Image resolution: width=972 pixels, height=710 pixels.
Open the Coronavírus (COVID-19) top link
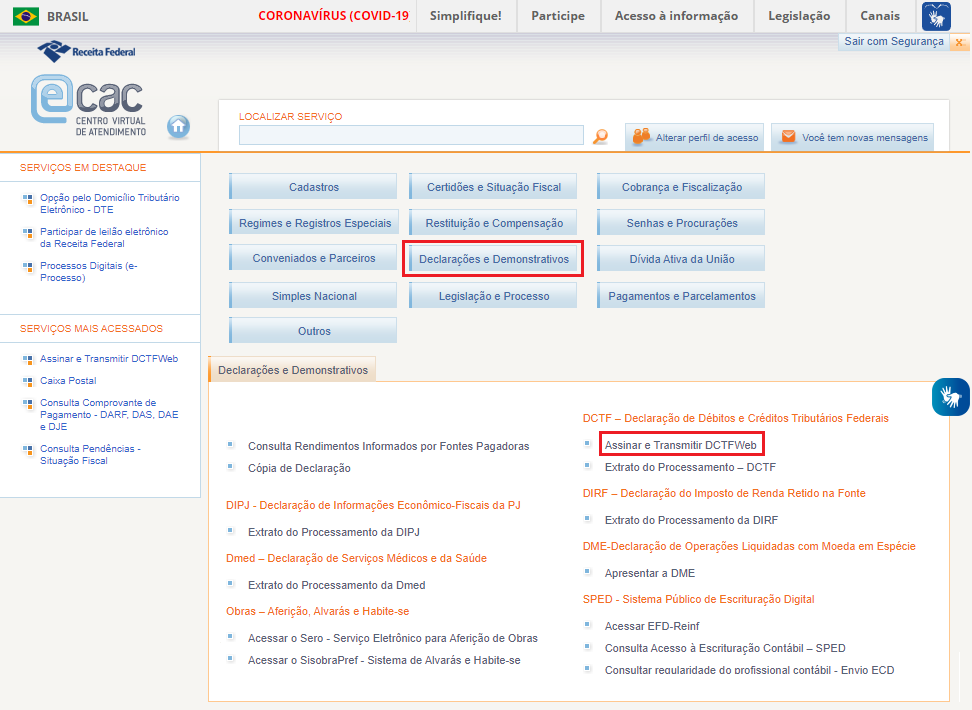(x=334, y=16)
